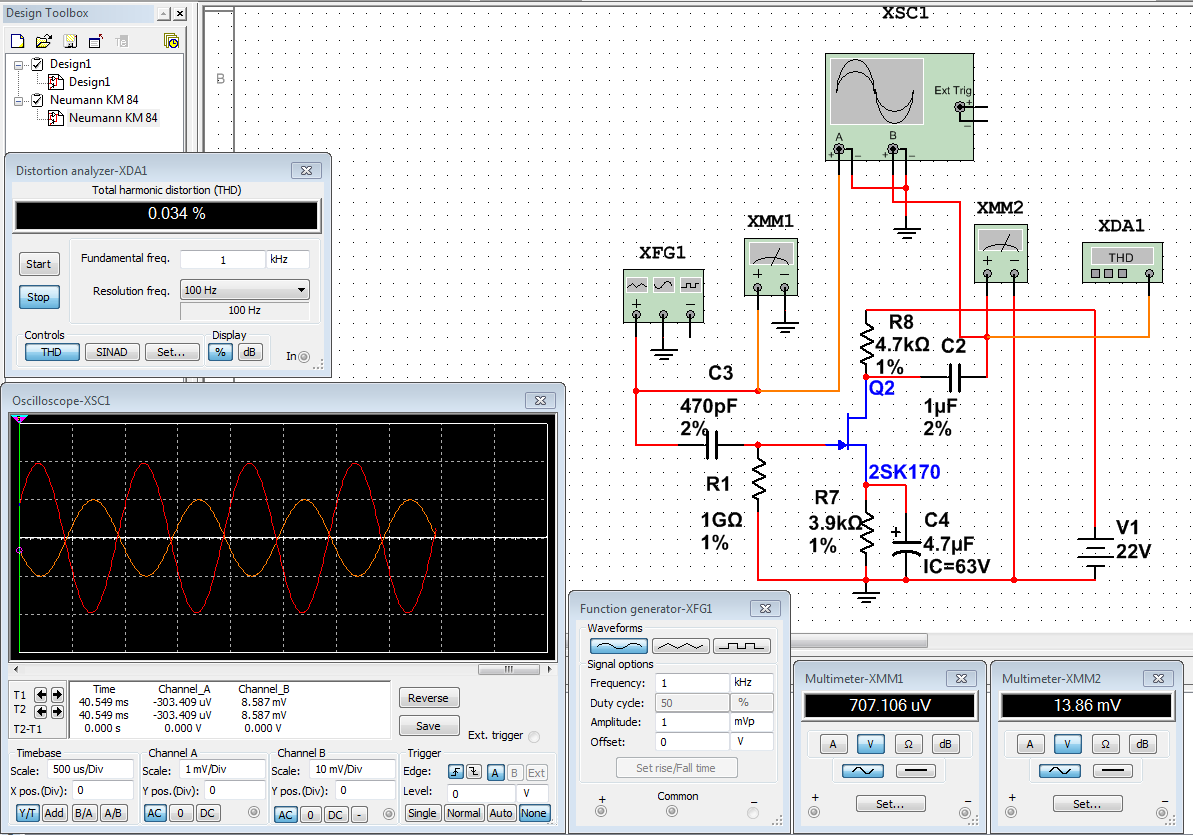Switch distortion display to dB
Viewport: 1193px width, 835px height.
click(249, 352)
